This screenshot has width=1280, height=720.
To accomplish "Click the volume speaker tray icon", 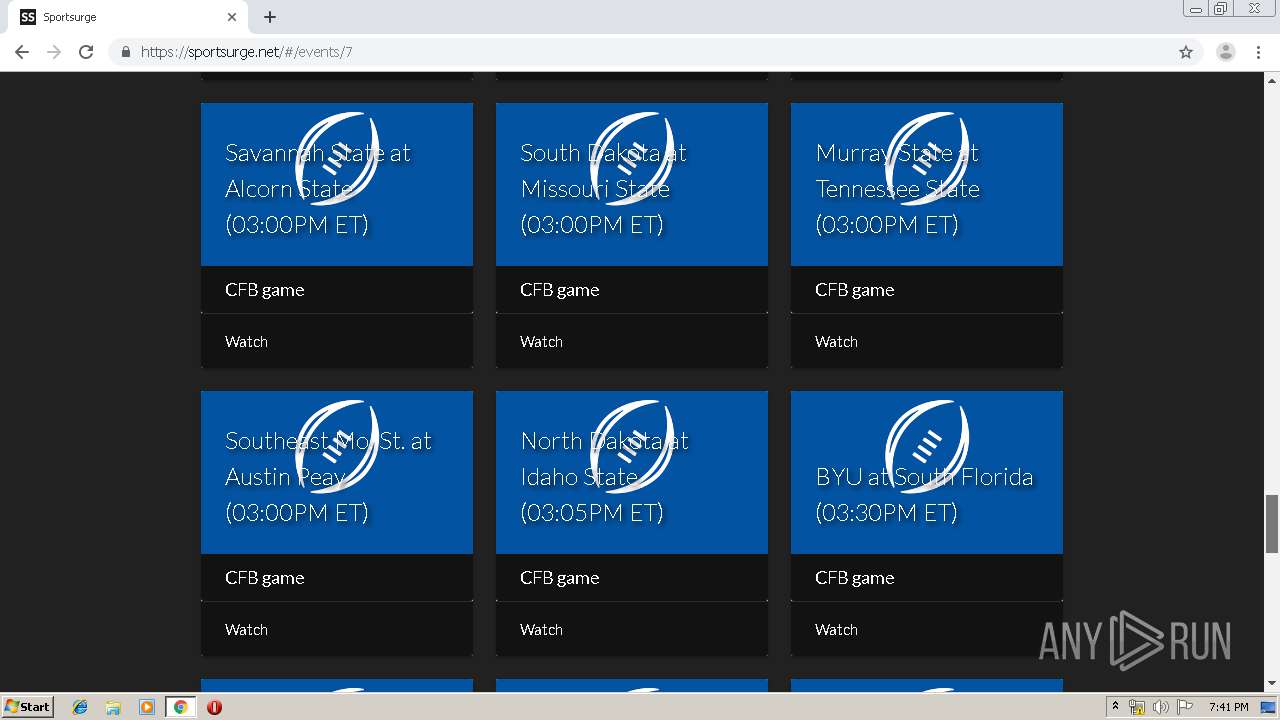I will pos(1161,707).
